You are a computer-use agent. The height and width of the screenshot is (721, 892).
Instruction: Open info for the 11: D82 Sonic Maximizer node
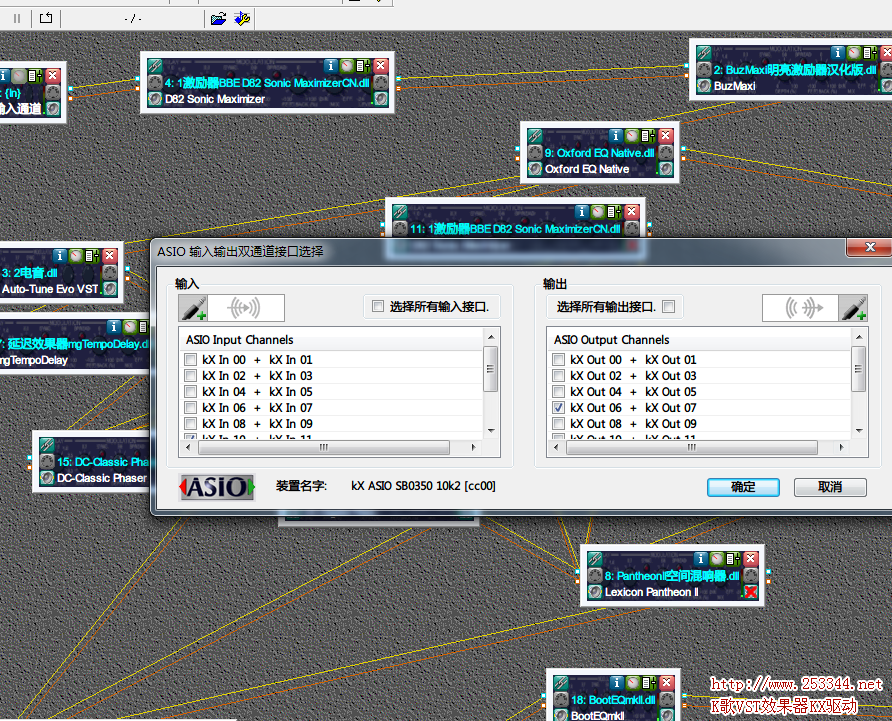point(581,212)
